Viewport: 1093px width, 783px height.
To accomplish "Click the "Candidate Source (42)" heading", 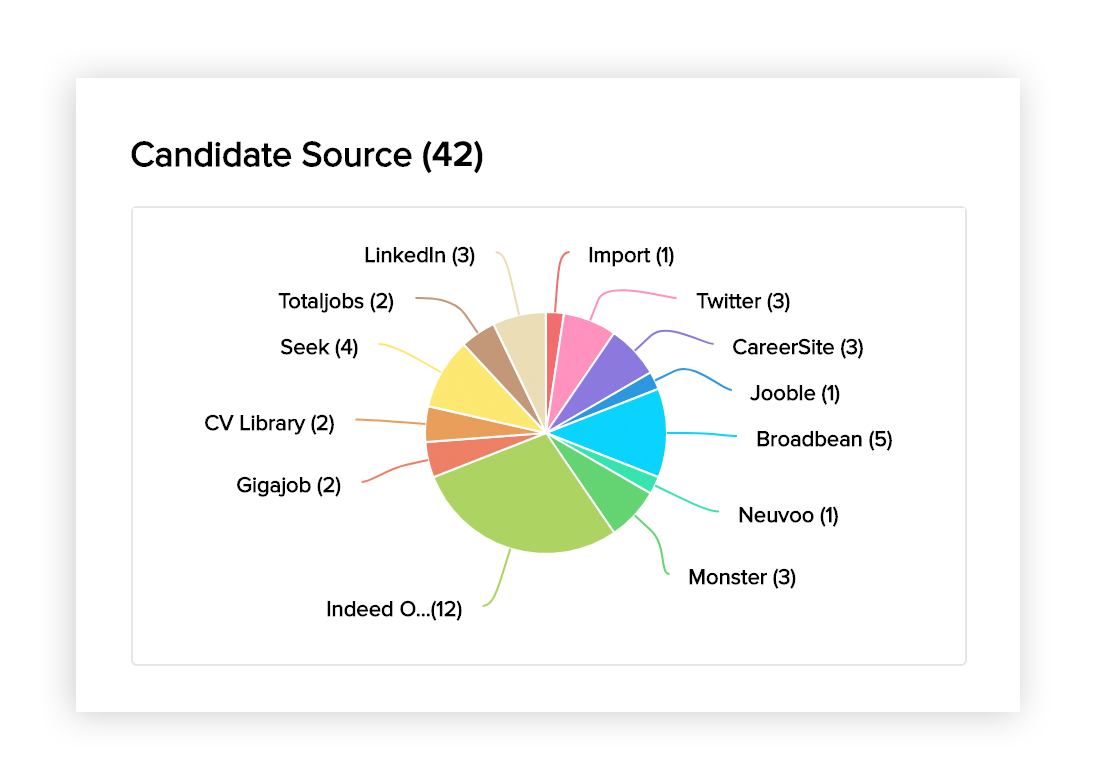I will click(x=307, y=155).
